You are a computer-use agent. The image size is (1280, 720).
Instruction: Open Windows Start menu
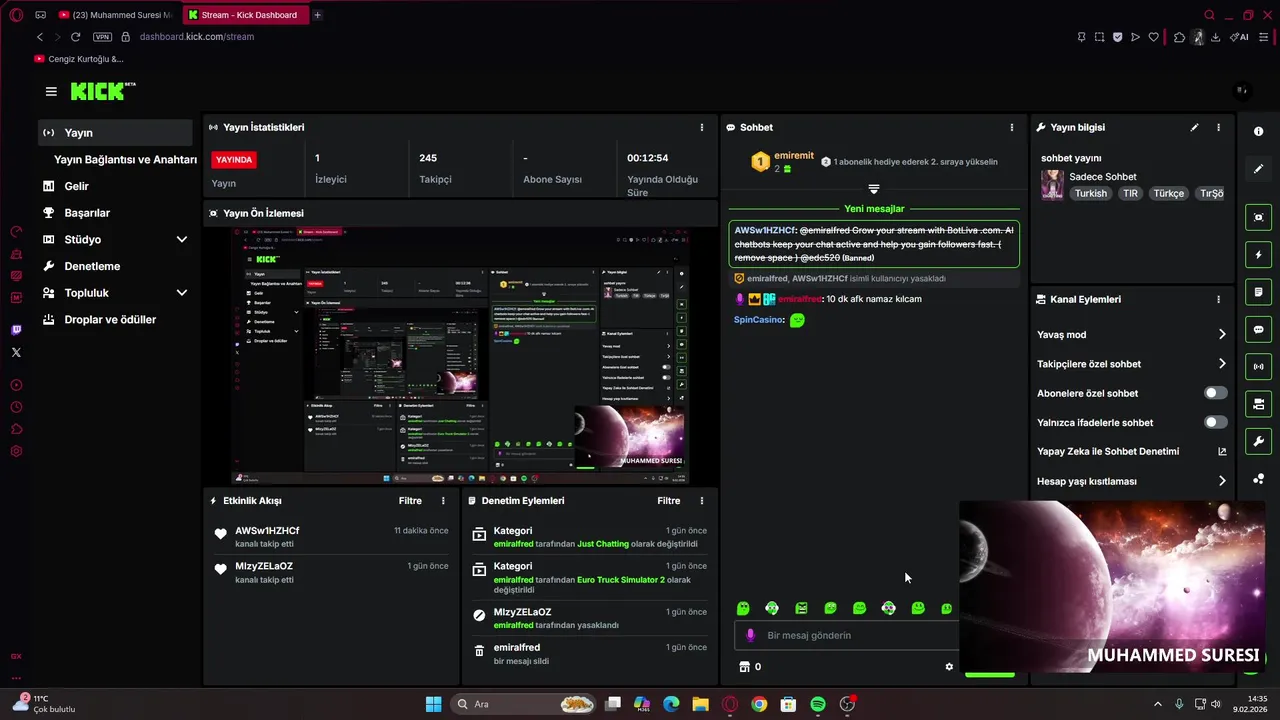[x=433, y=704]
